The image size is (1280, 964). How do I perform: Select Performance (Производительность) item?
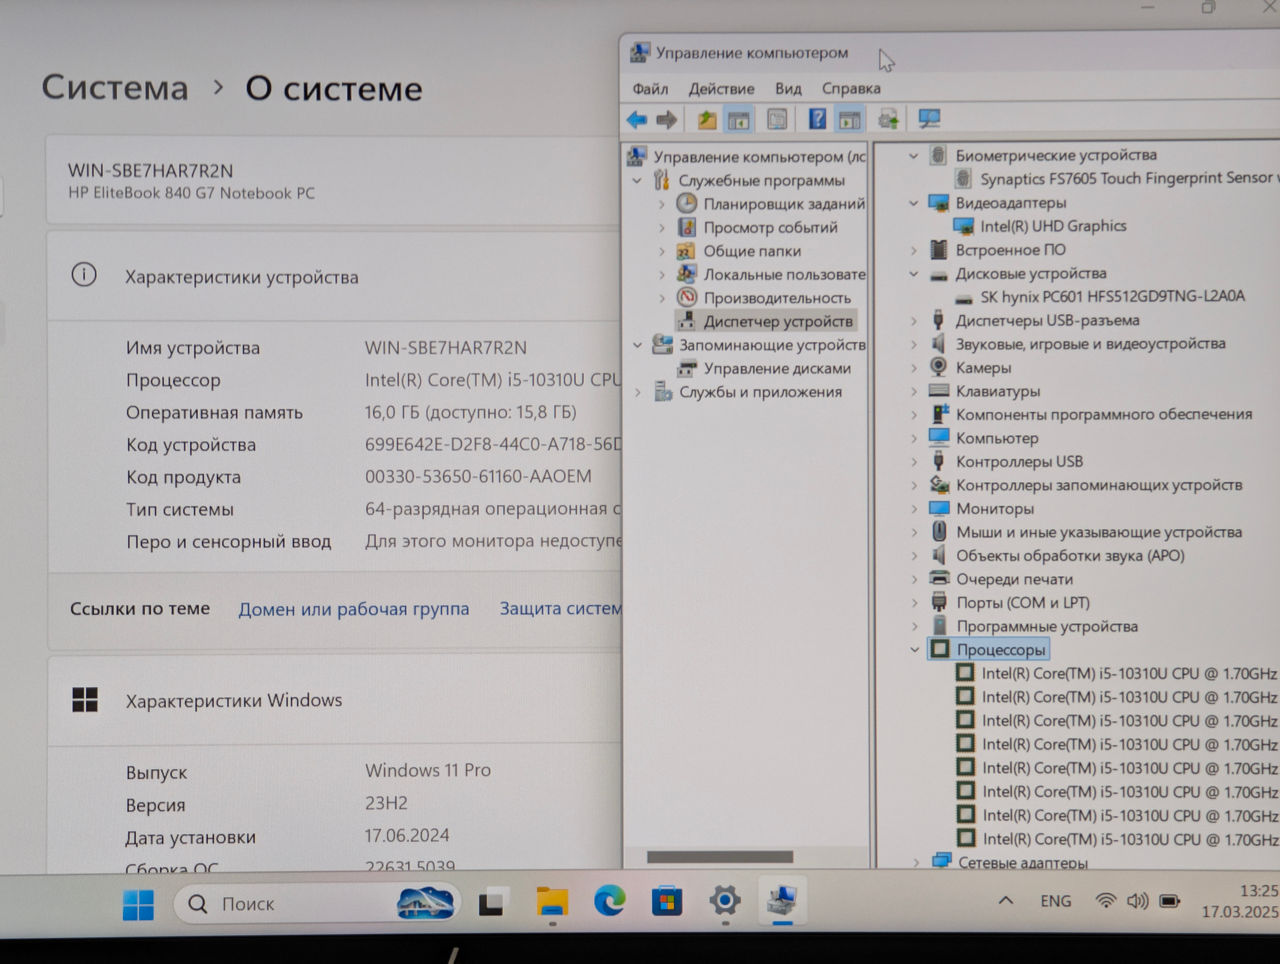coord(777,298)
